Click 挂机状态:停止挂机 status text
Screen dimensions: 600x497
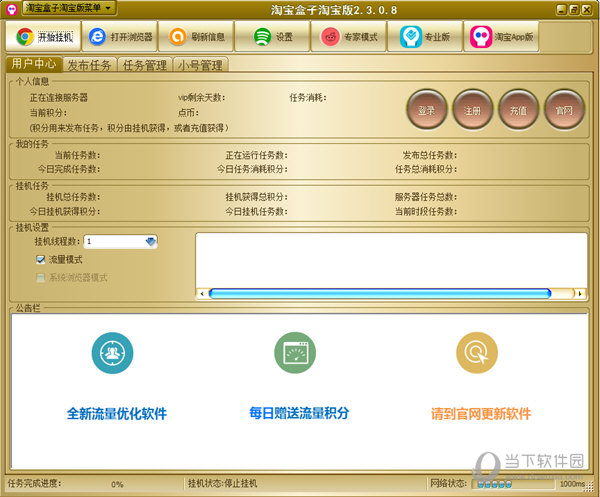coord(222,484)
